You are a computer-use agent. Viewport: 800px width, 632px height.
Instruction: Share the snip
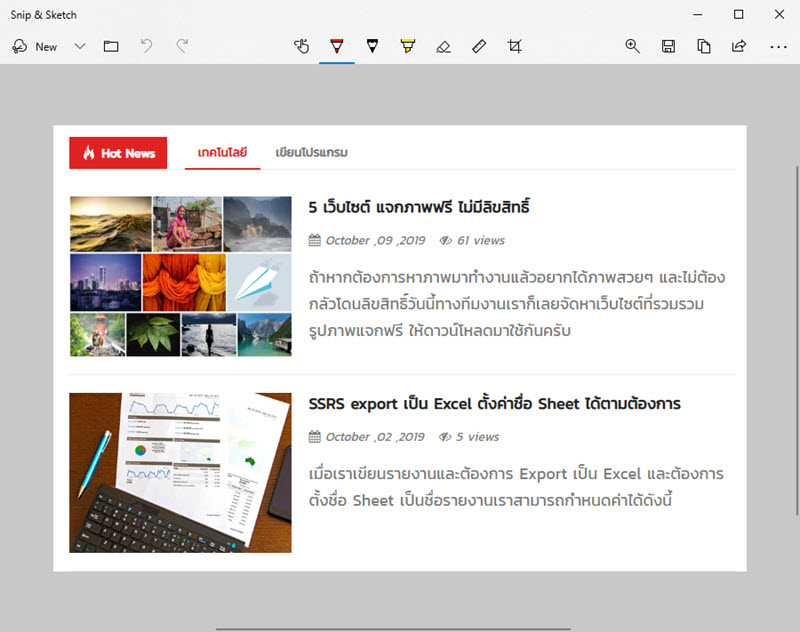(739, 46)
